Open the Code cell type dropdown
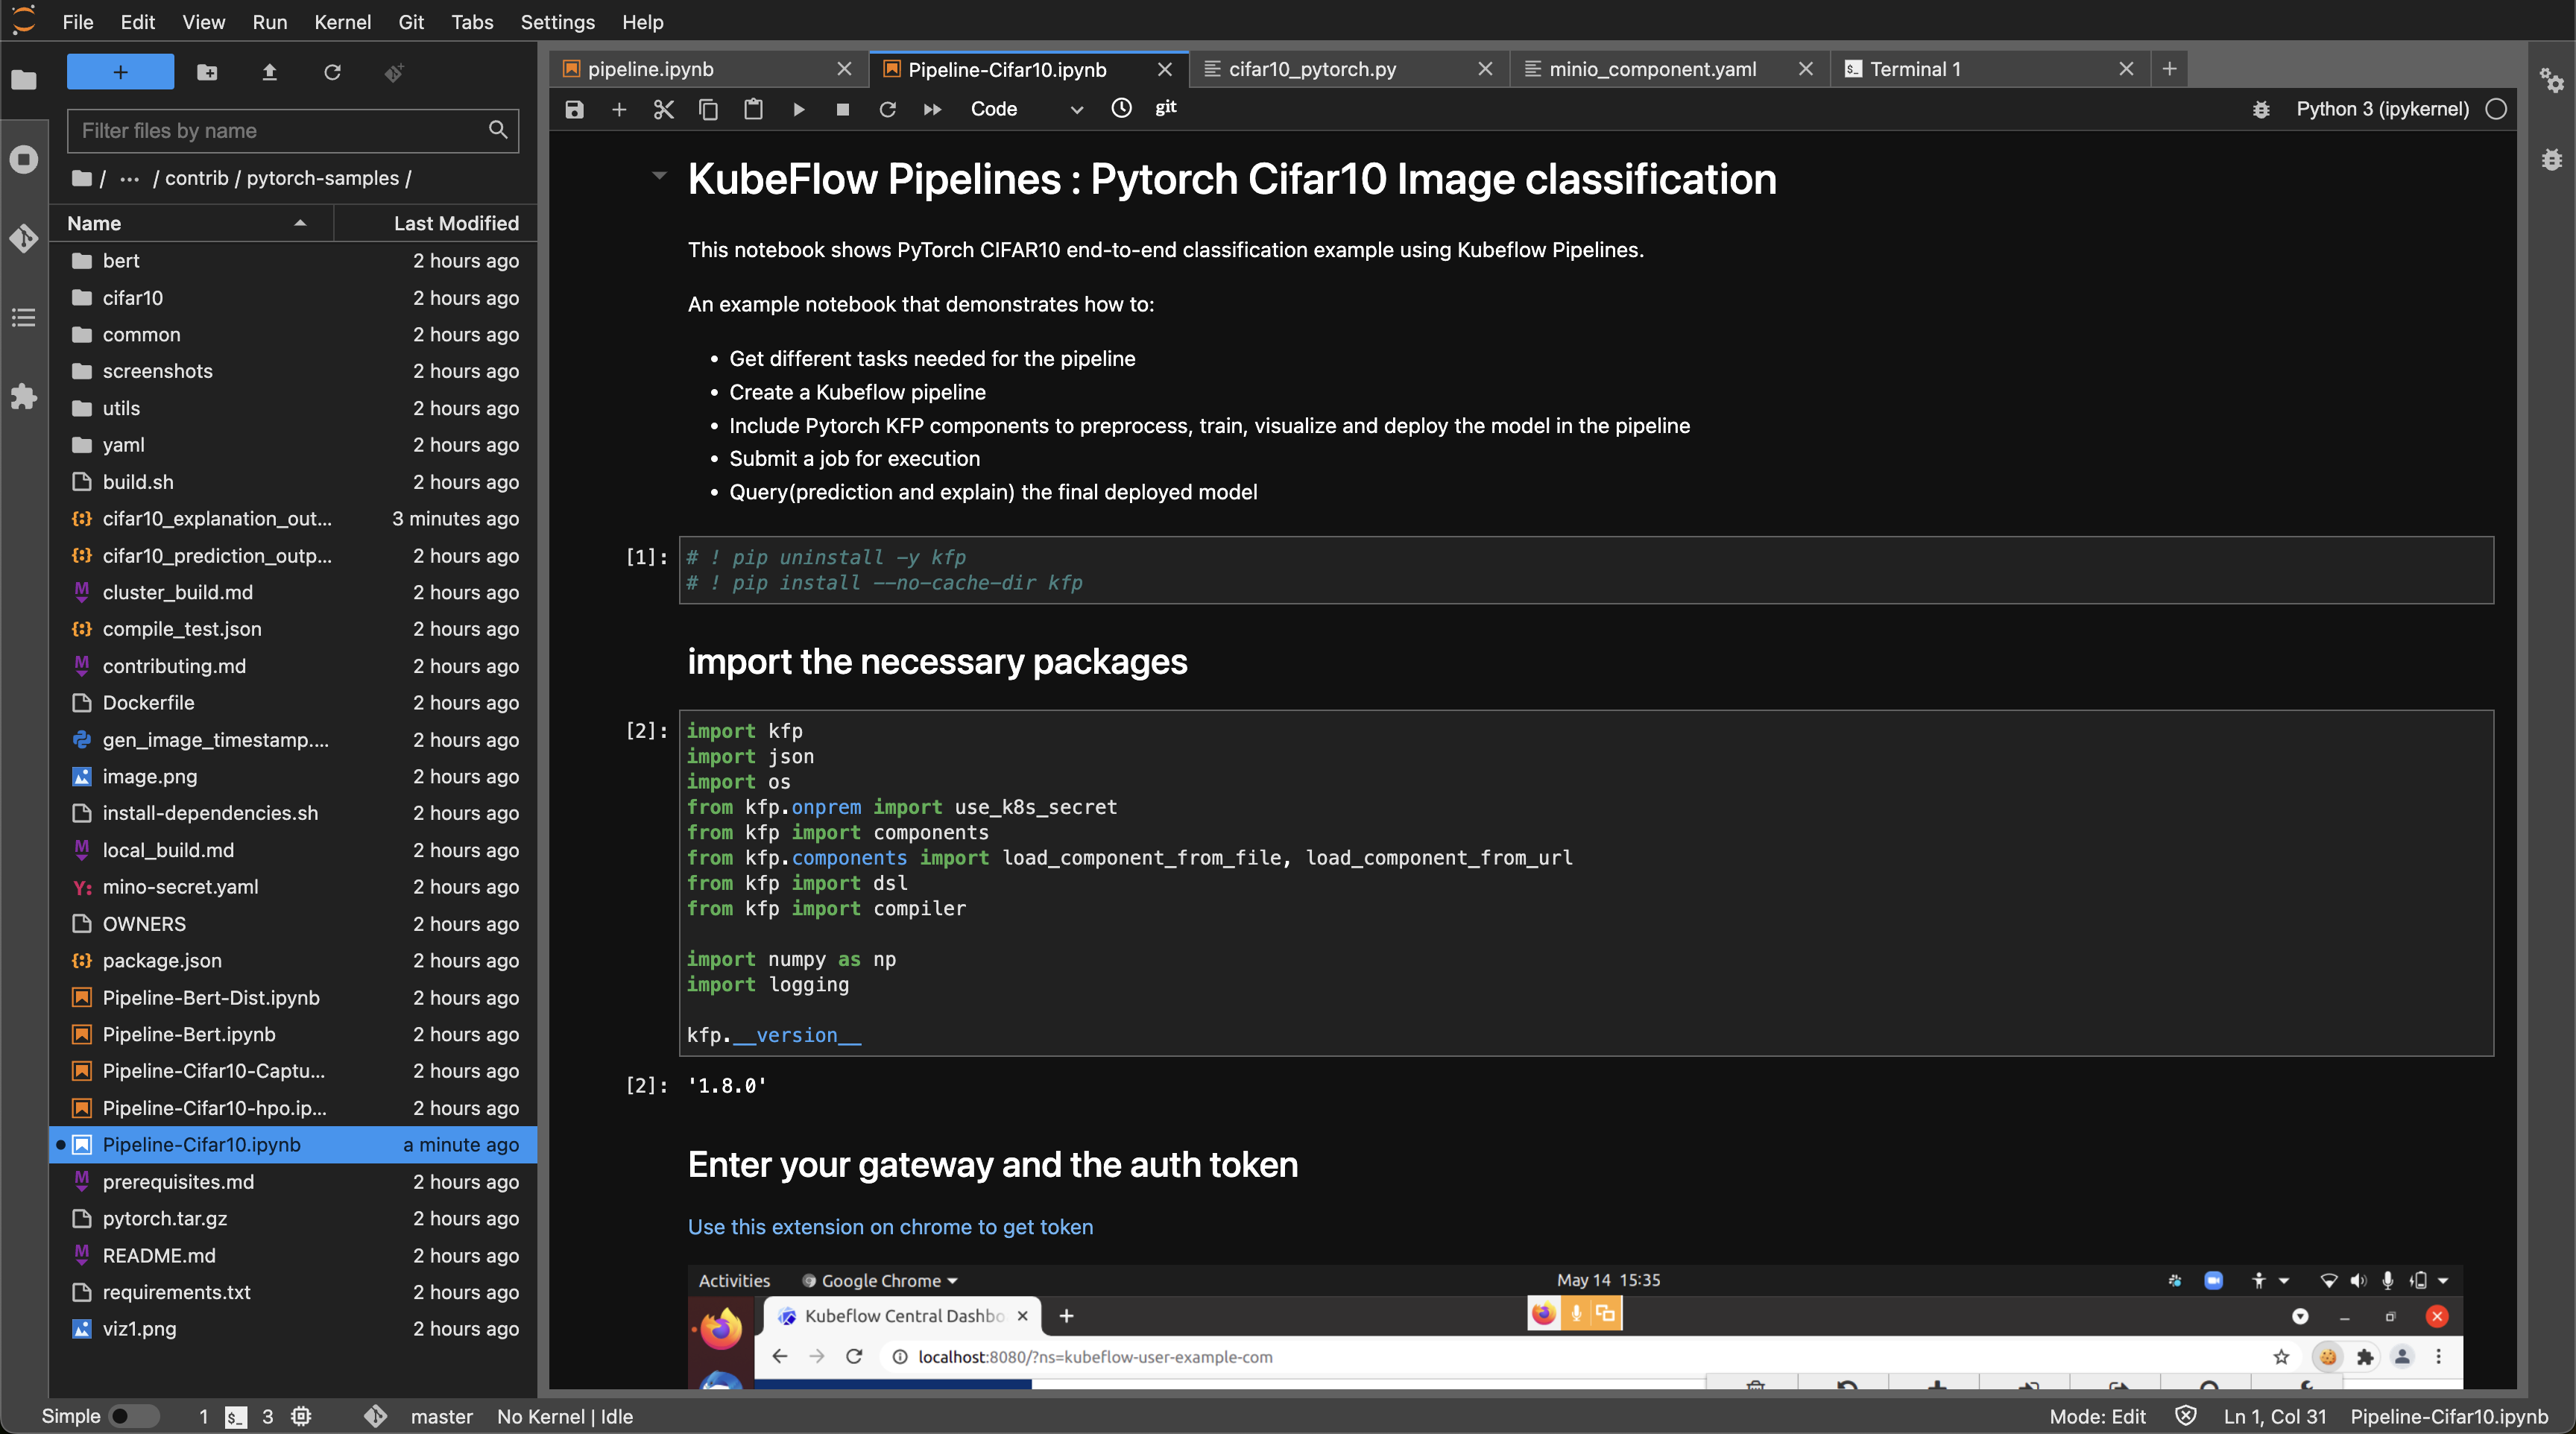 (1026, 109)
